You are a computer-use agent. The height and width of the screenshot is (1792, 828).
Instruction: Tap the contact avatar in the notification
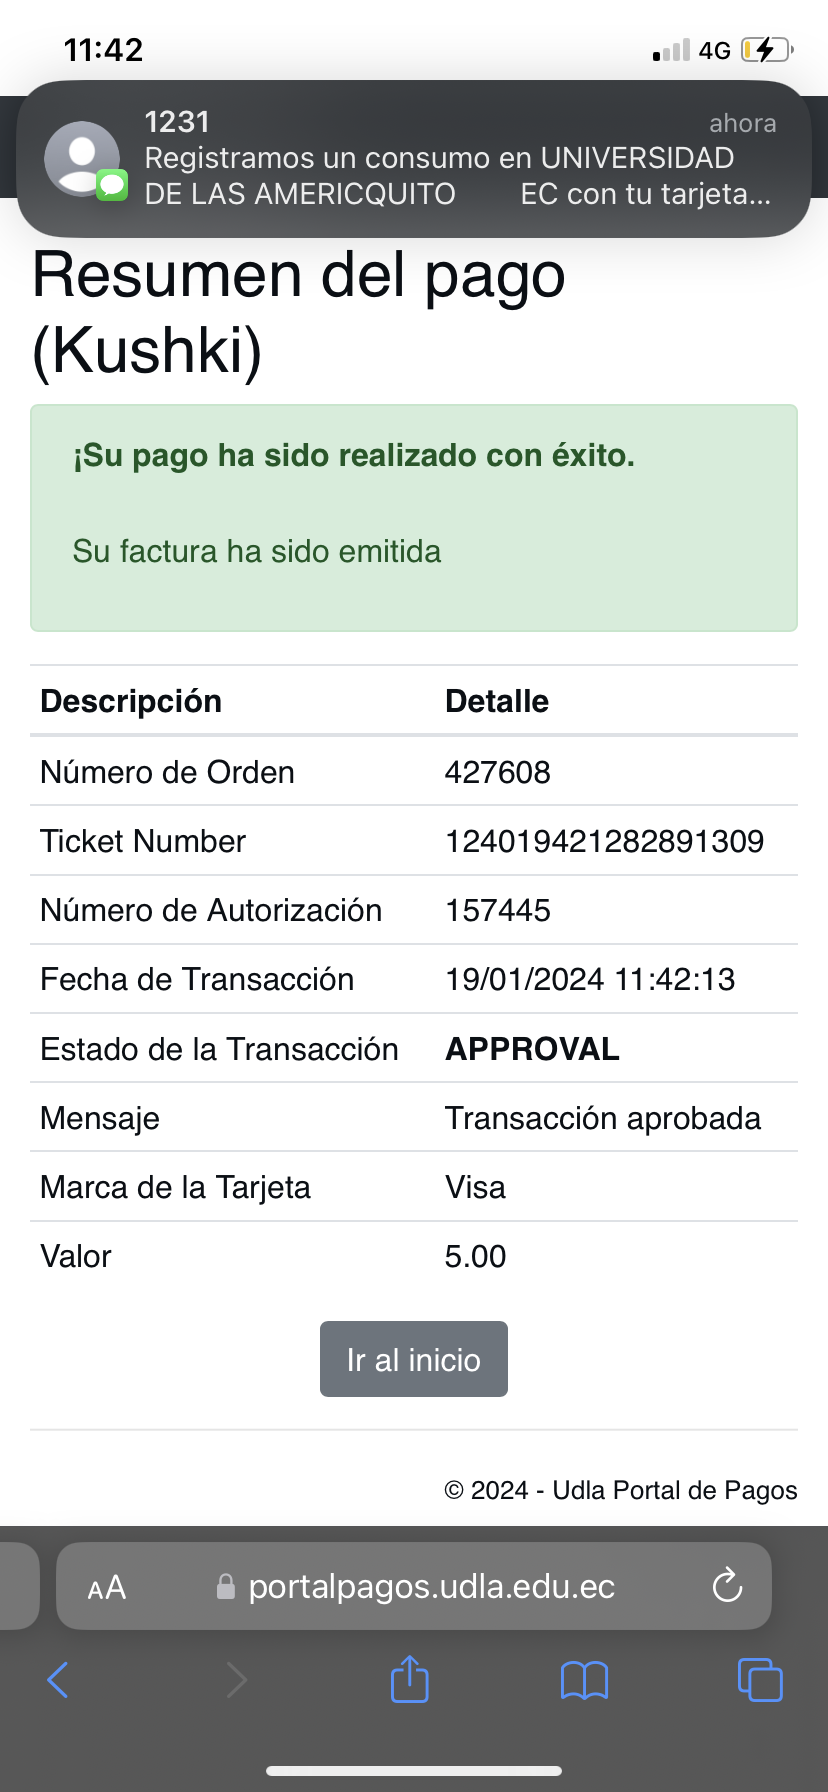[x=82, y=158]
